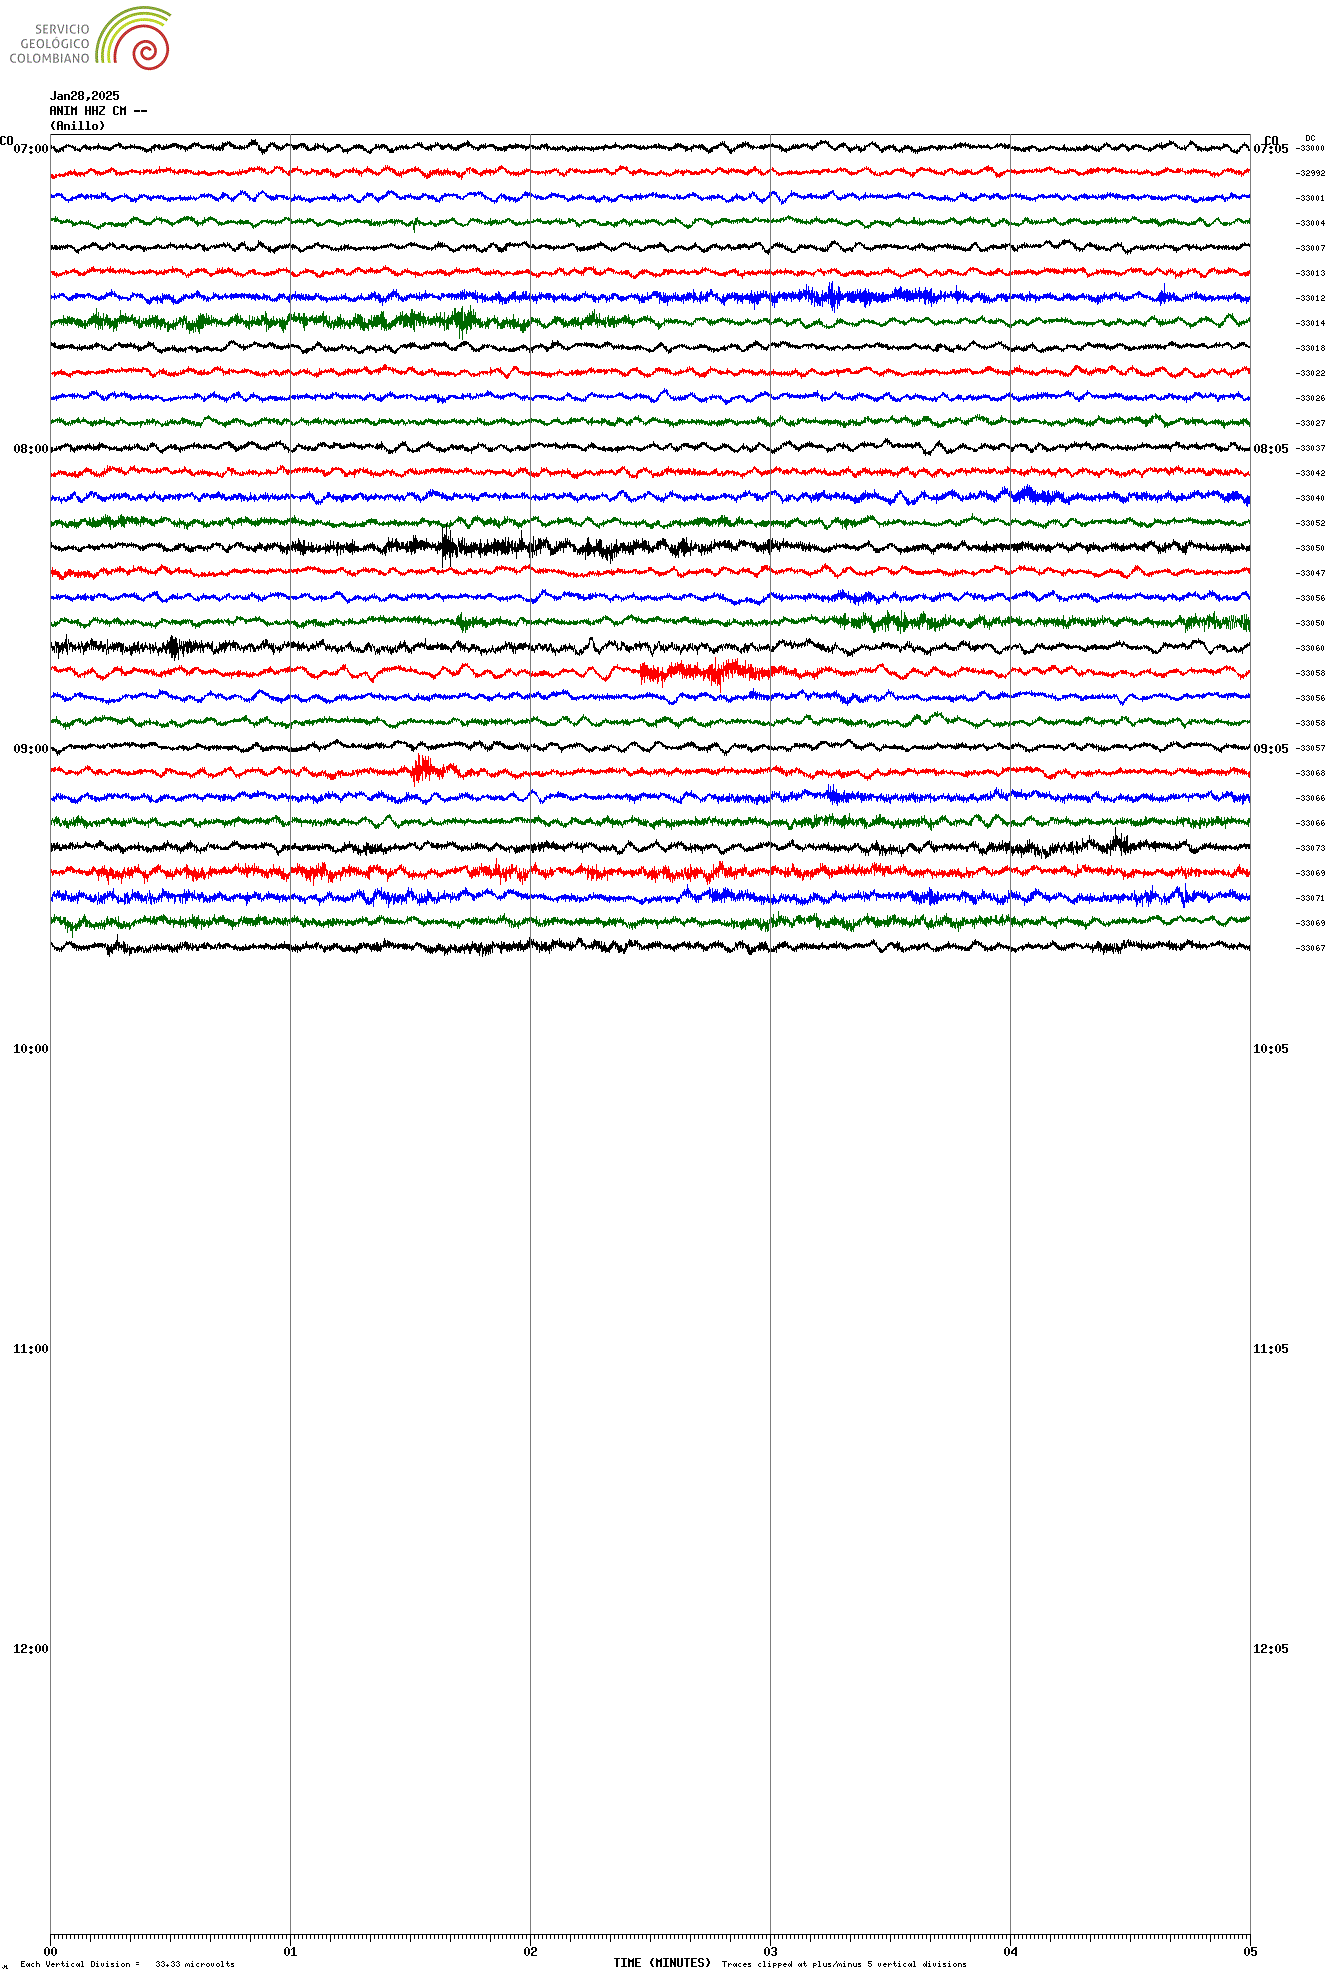Click the TIME (MINUTES) axis title

(662, 1963)
